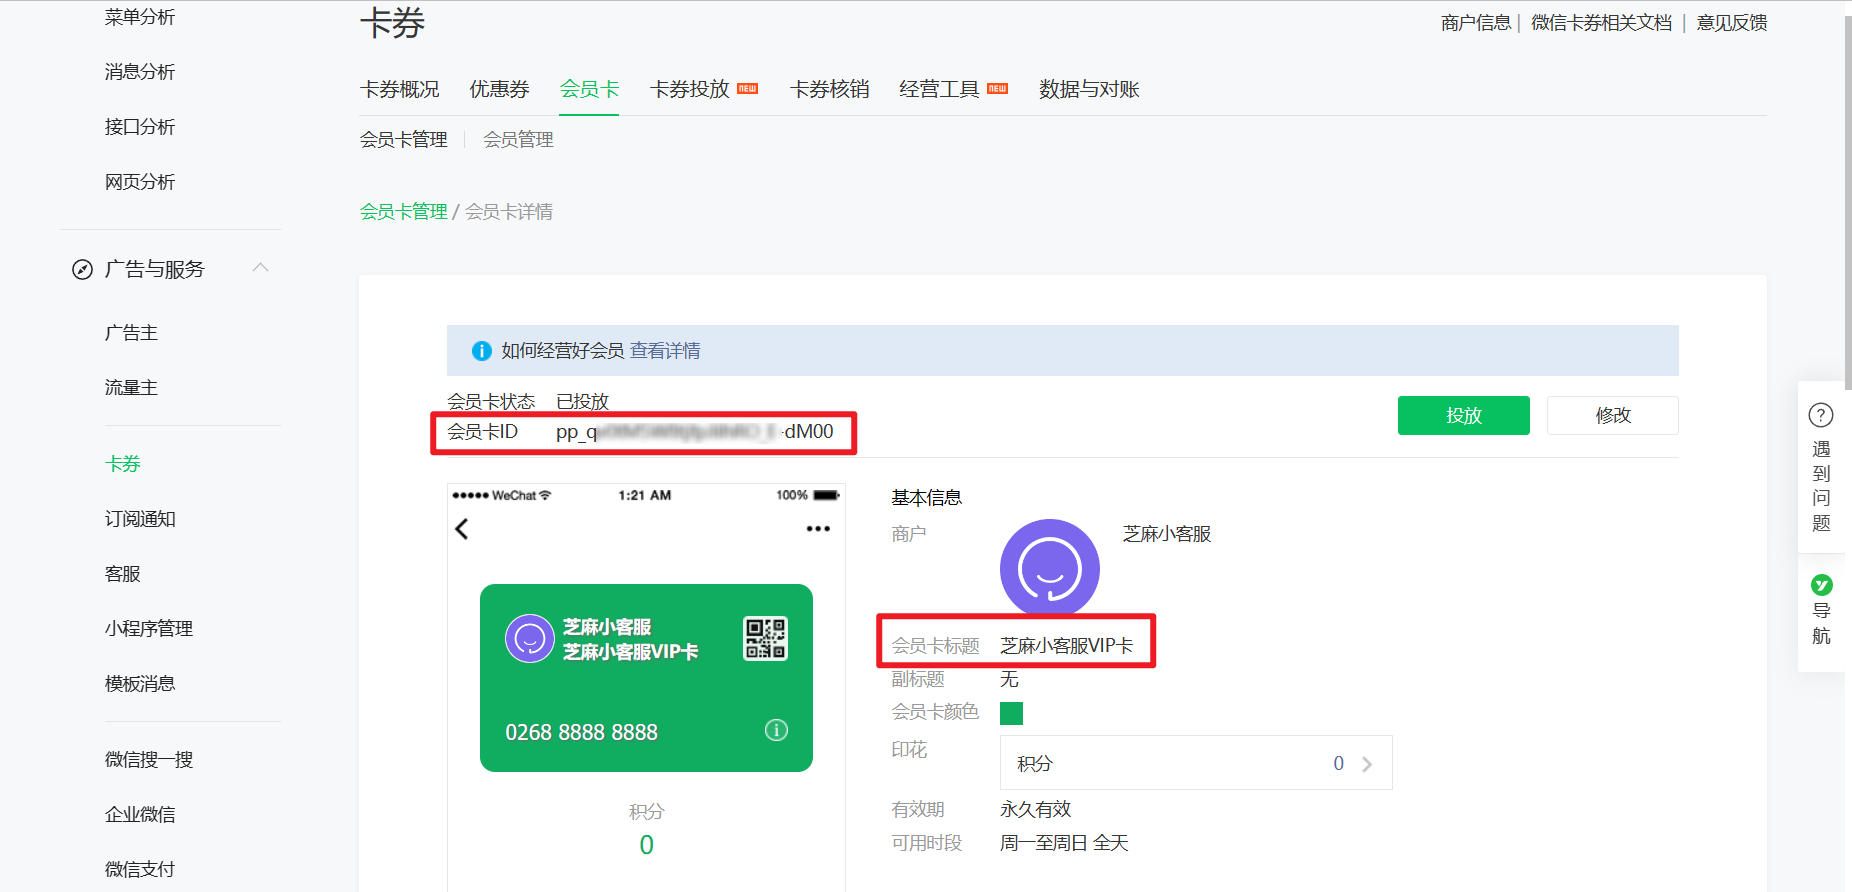
Task: Click the back arrow in phone preview
Action: [x=462, y=529]
